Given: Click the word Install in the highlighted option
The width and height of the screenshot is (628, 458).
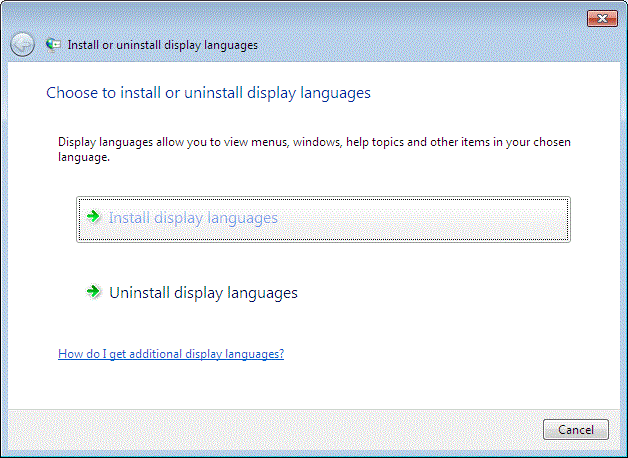Looking at the screenshot, I should (129, 218).
